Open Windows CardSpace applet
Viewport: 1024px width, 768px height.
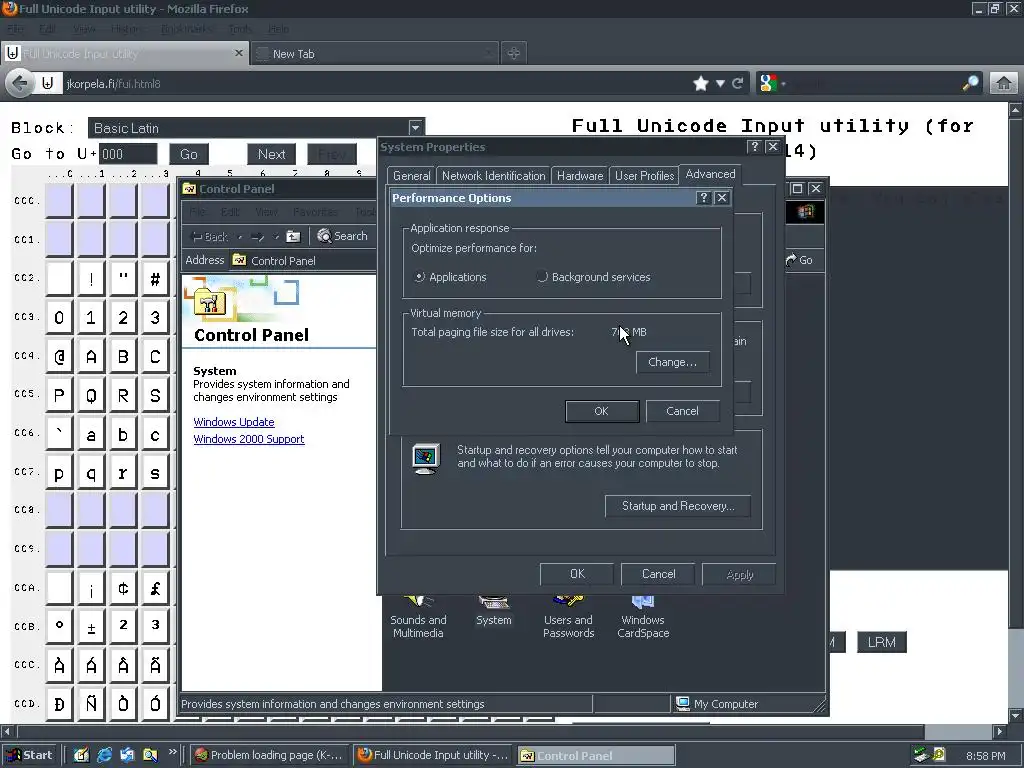(643, 617)
